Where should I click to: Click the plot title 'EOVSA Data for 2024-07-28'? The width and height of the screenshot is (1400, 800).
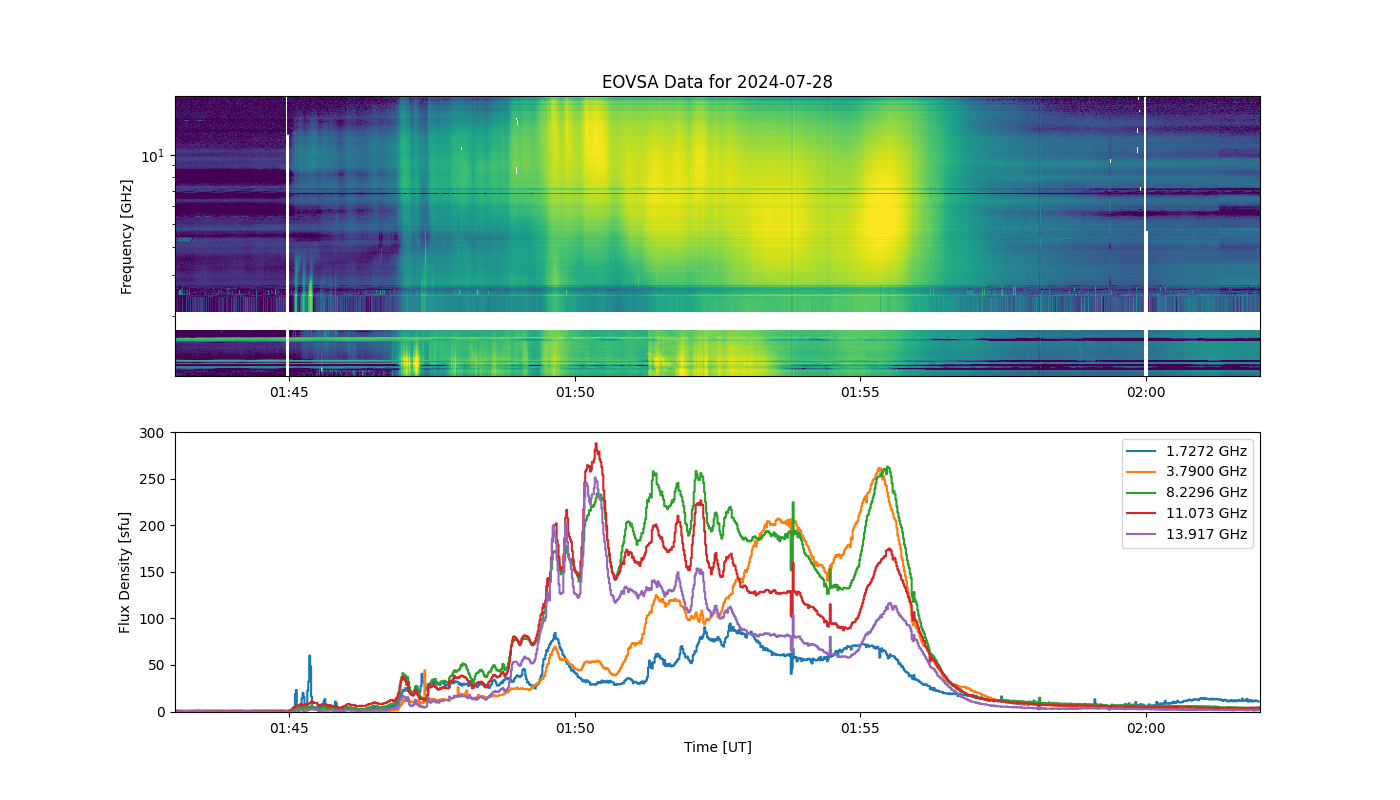tap(717, 82)
